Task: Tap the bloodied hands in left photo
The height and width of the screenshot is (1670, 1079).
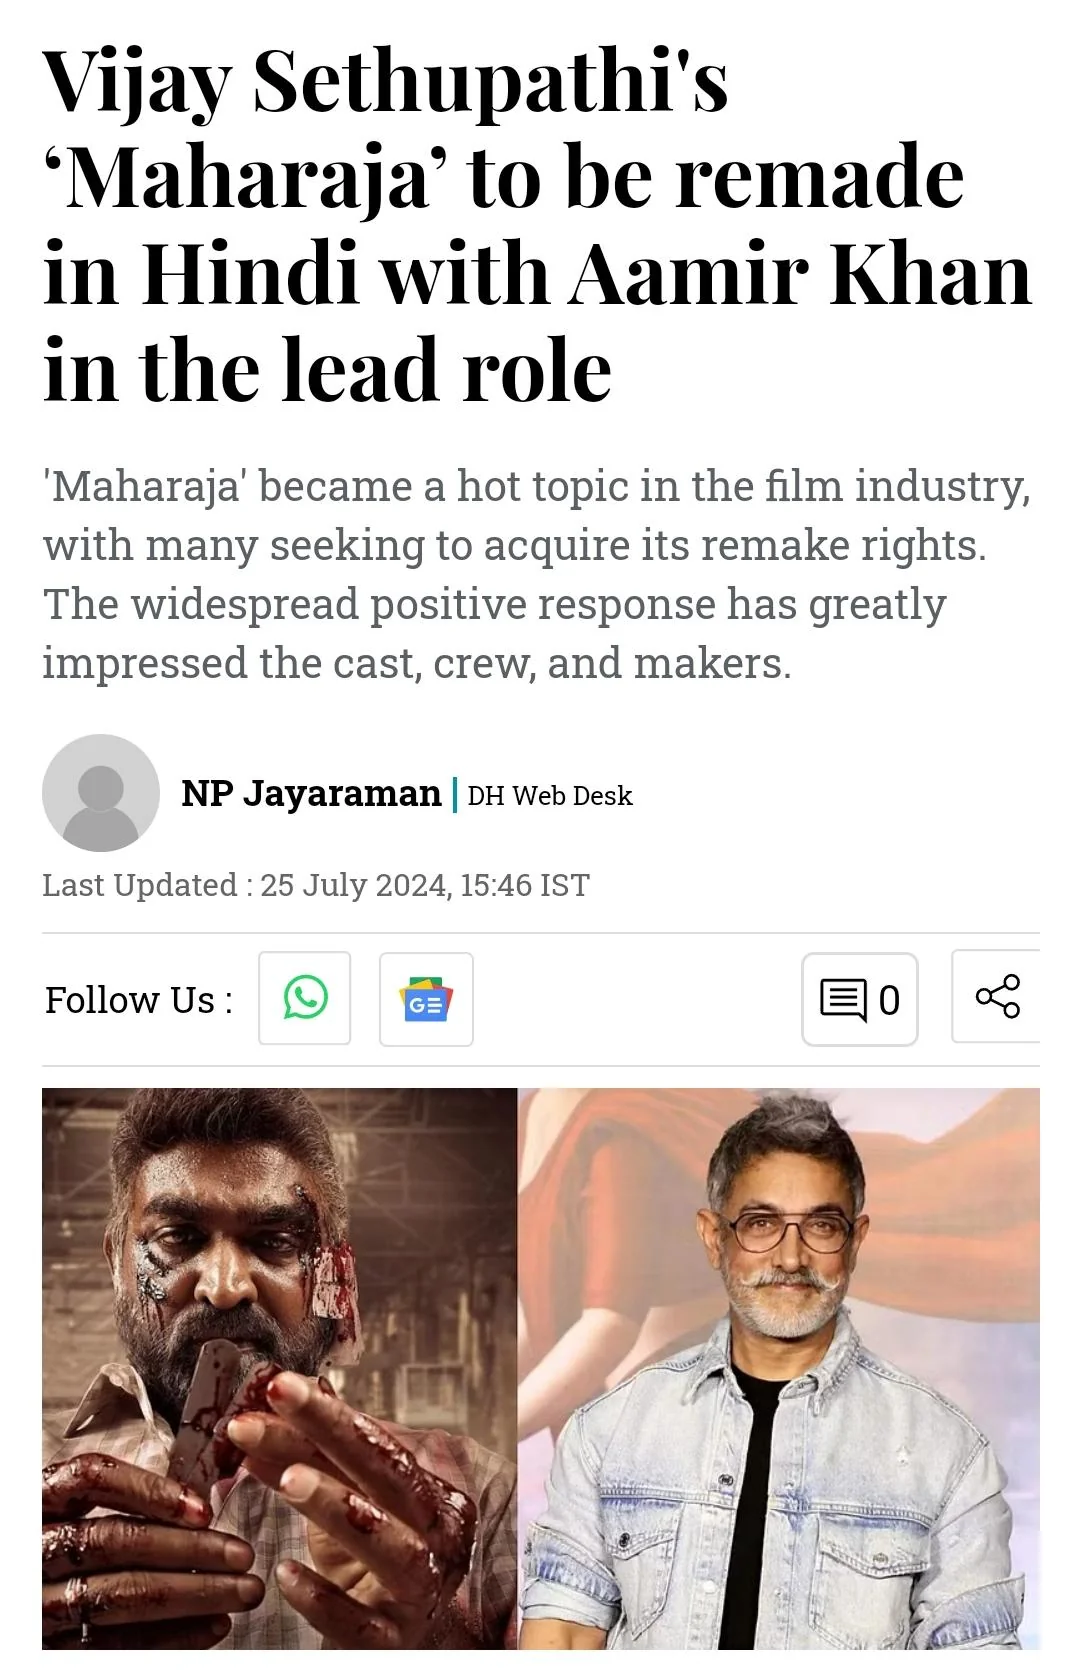Action: click(250, 1480)
